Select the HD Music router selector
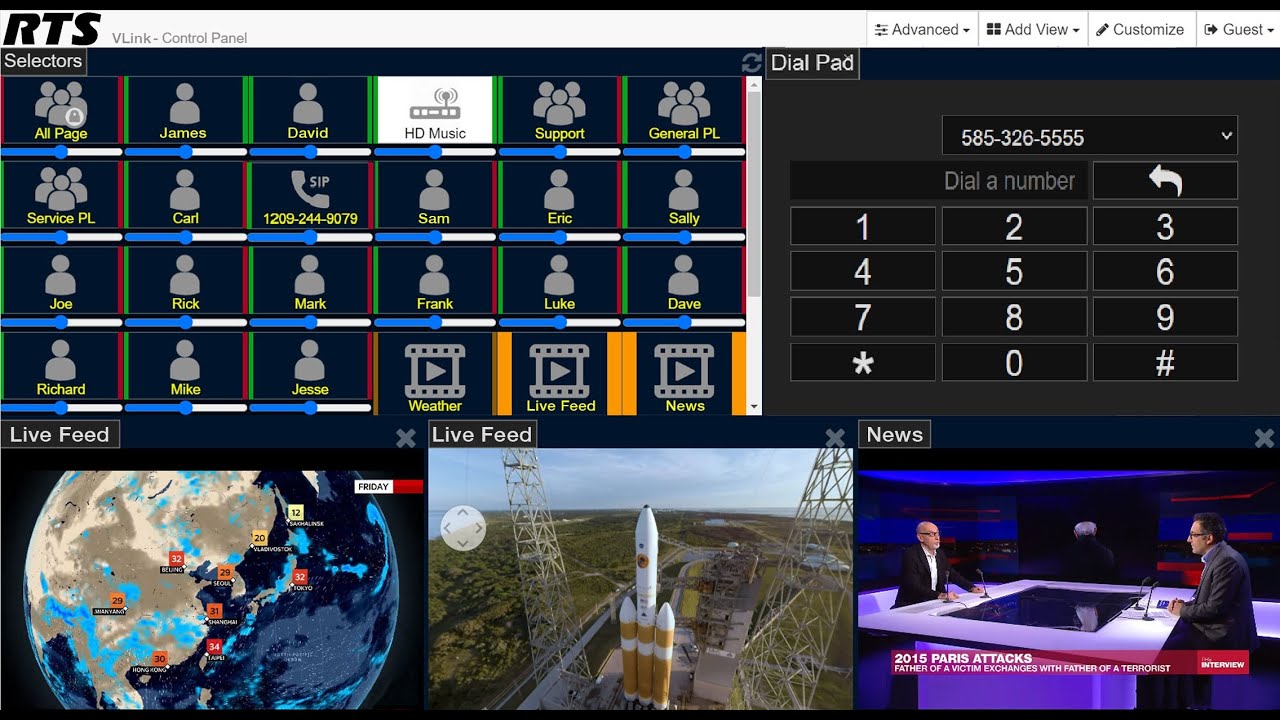 [435, 110]
